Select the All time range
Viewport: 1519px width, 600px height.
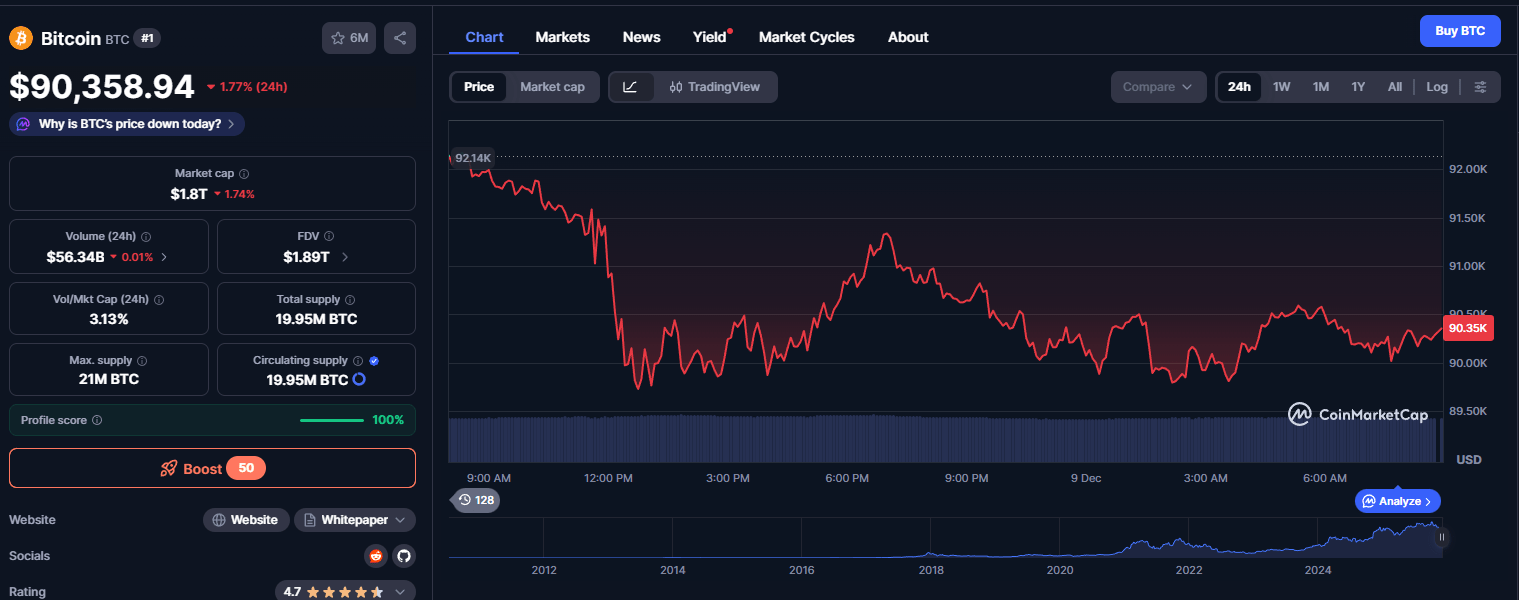click(x=1395, y=87)
